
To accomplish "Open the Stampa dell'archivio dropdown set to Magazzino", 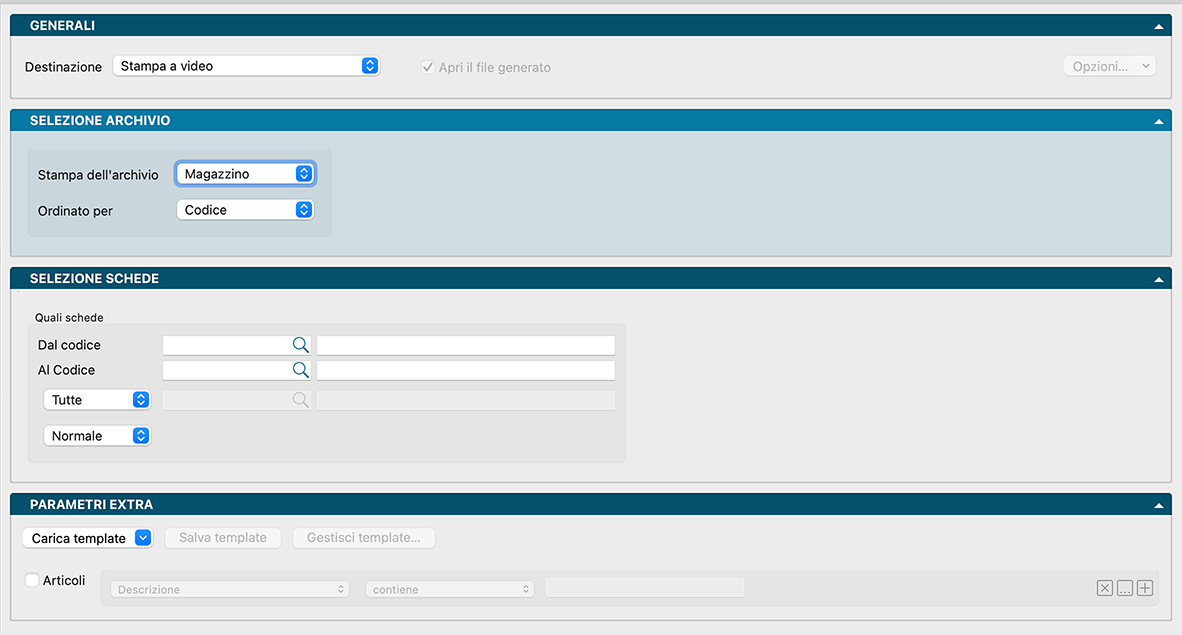I will click(246, 174).
